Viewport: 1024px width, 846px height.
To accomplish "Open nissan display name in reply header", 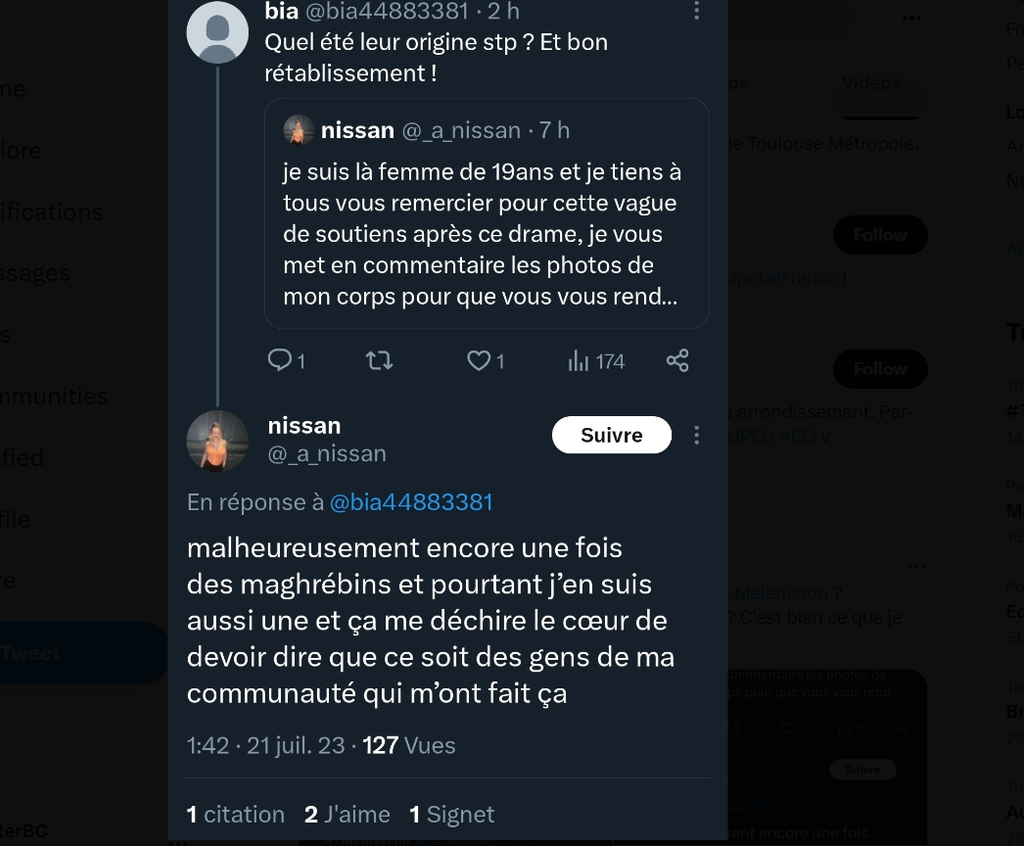I will pyautogui.click(x=304, y=425).
